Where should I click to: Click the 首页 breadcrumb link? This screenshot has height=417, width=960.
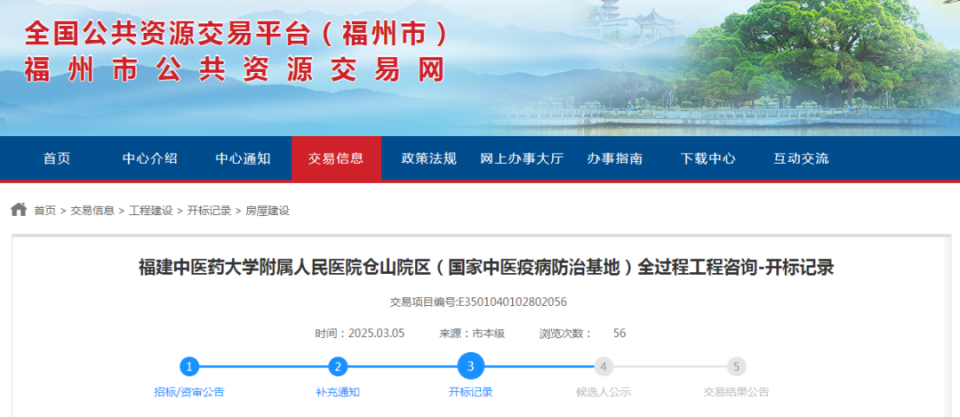tap(45, 211)
